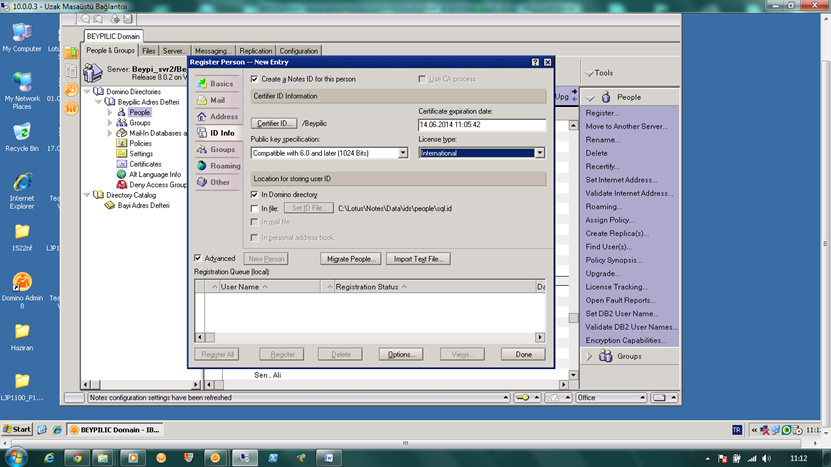Switch to People & Groups tab
Viewport: 831px width, 467px height.
pos(110,50)
